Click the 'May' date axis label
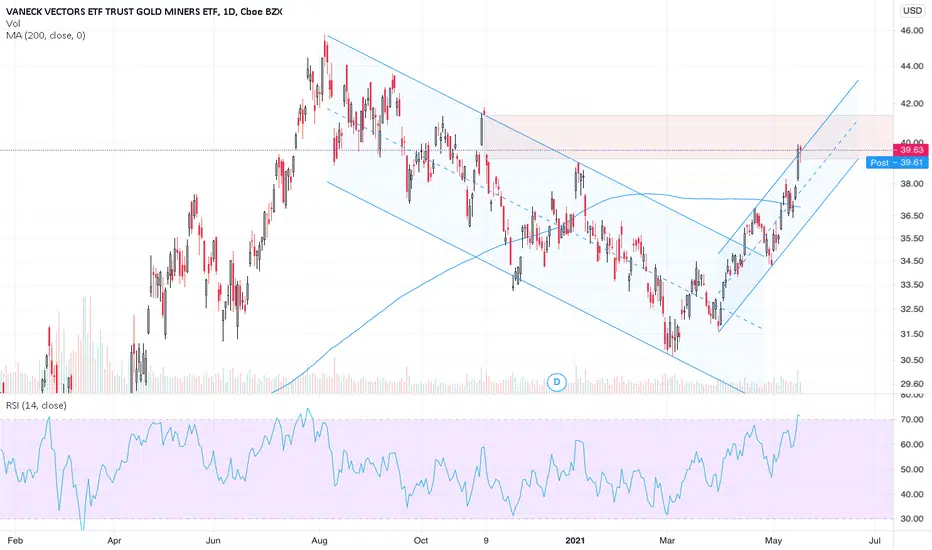Screen dimensions: 932x550 pyautogui.click(x=773, y=540)
